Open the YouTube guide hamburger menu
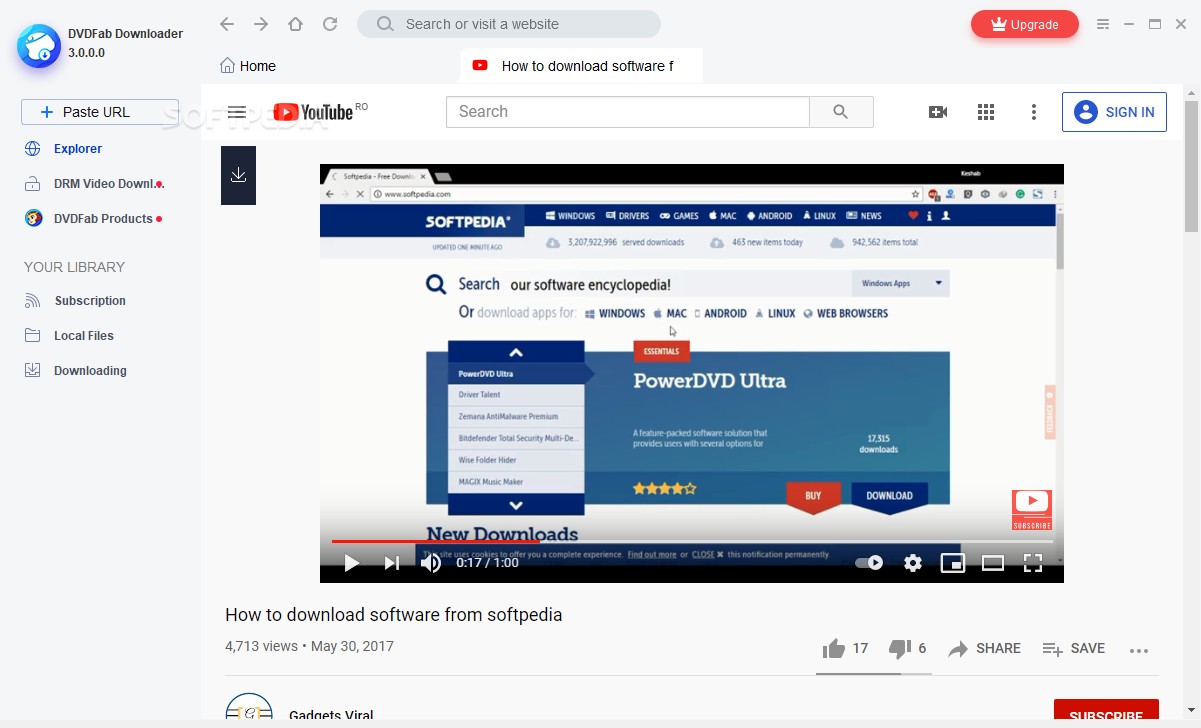The image size is (1201, 728). (x=237, y=112)
